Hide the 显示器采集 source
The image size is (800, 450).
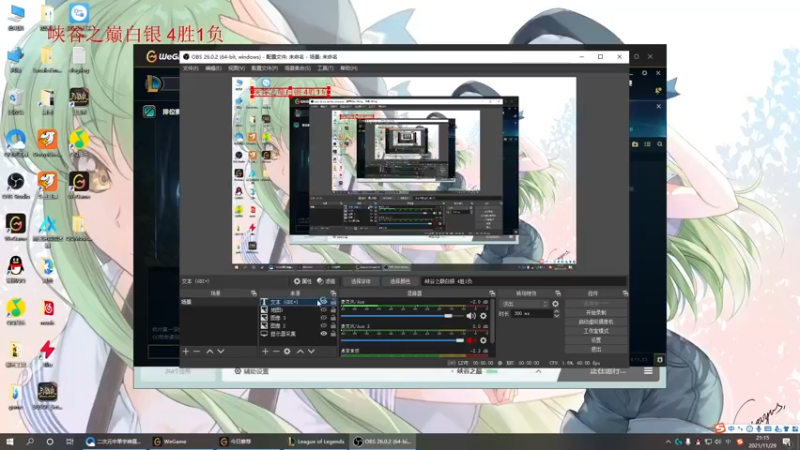[x=323, y=334]
